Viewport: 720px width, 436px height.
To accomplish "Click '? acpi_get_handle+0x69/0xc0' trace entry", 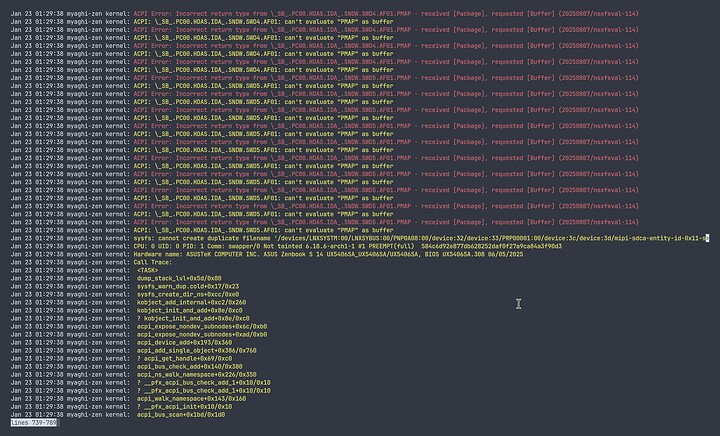I will [185, 358].
